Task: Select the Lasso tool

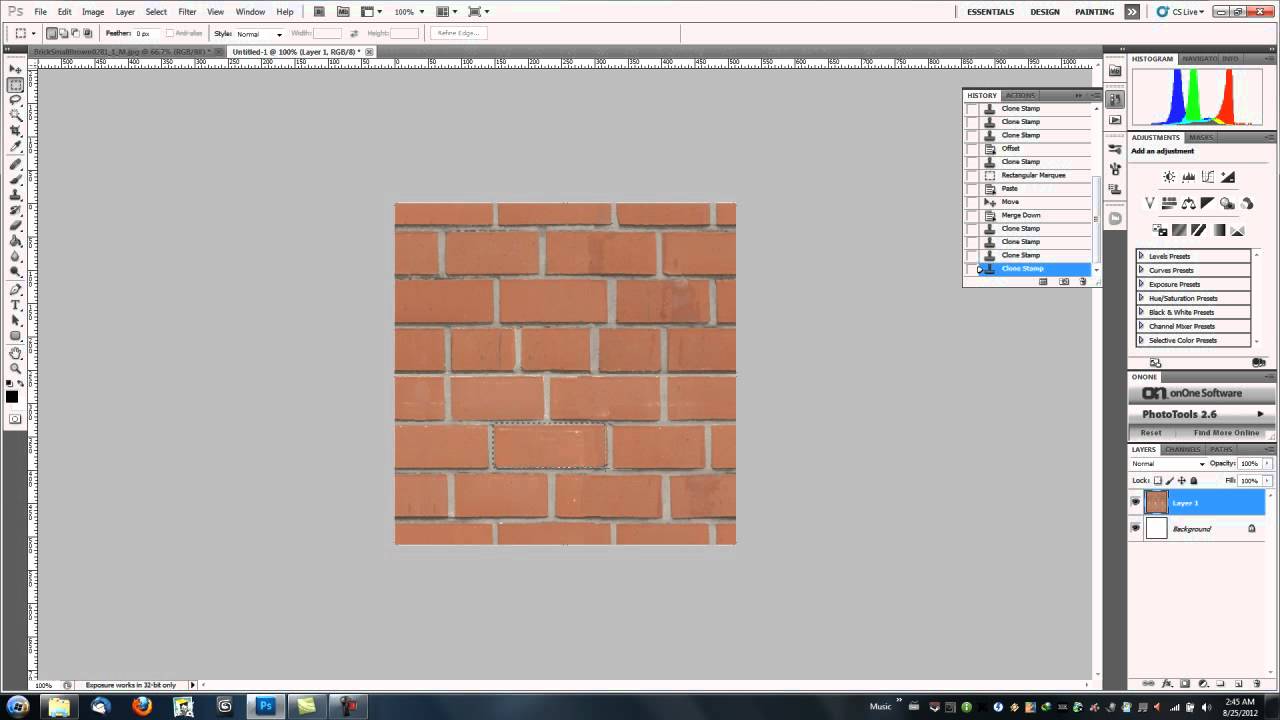Action: (x=15, y=100)
